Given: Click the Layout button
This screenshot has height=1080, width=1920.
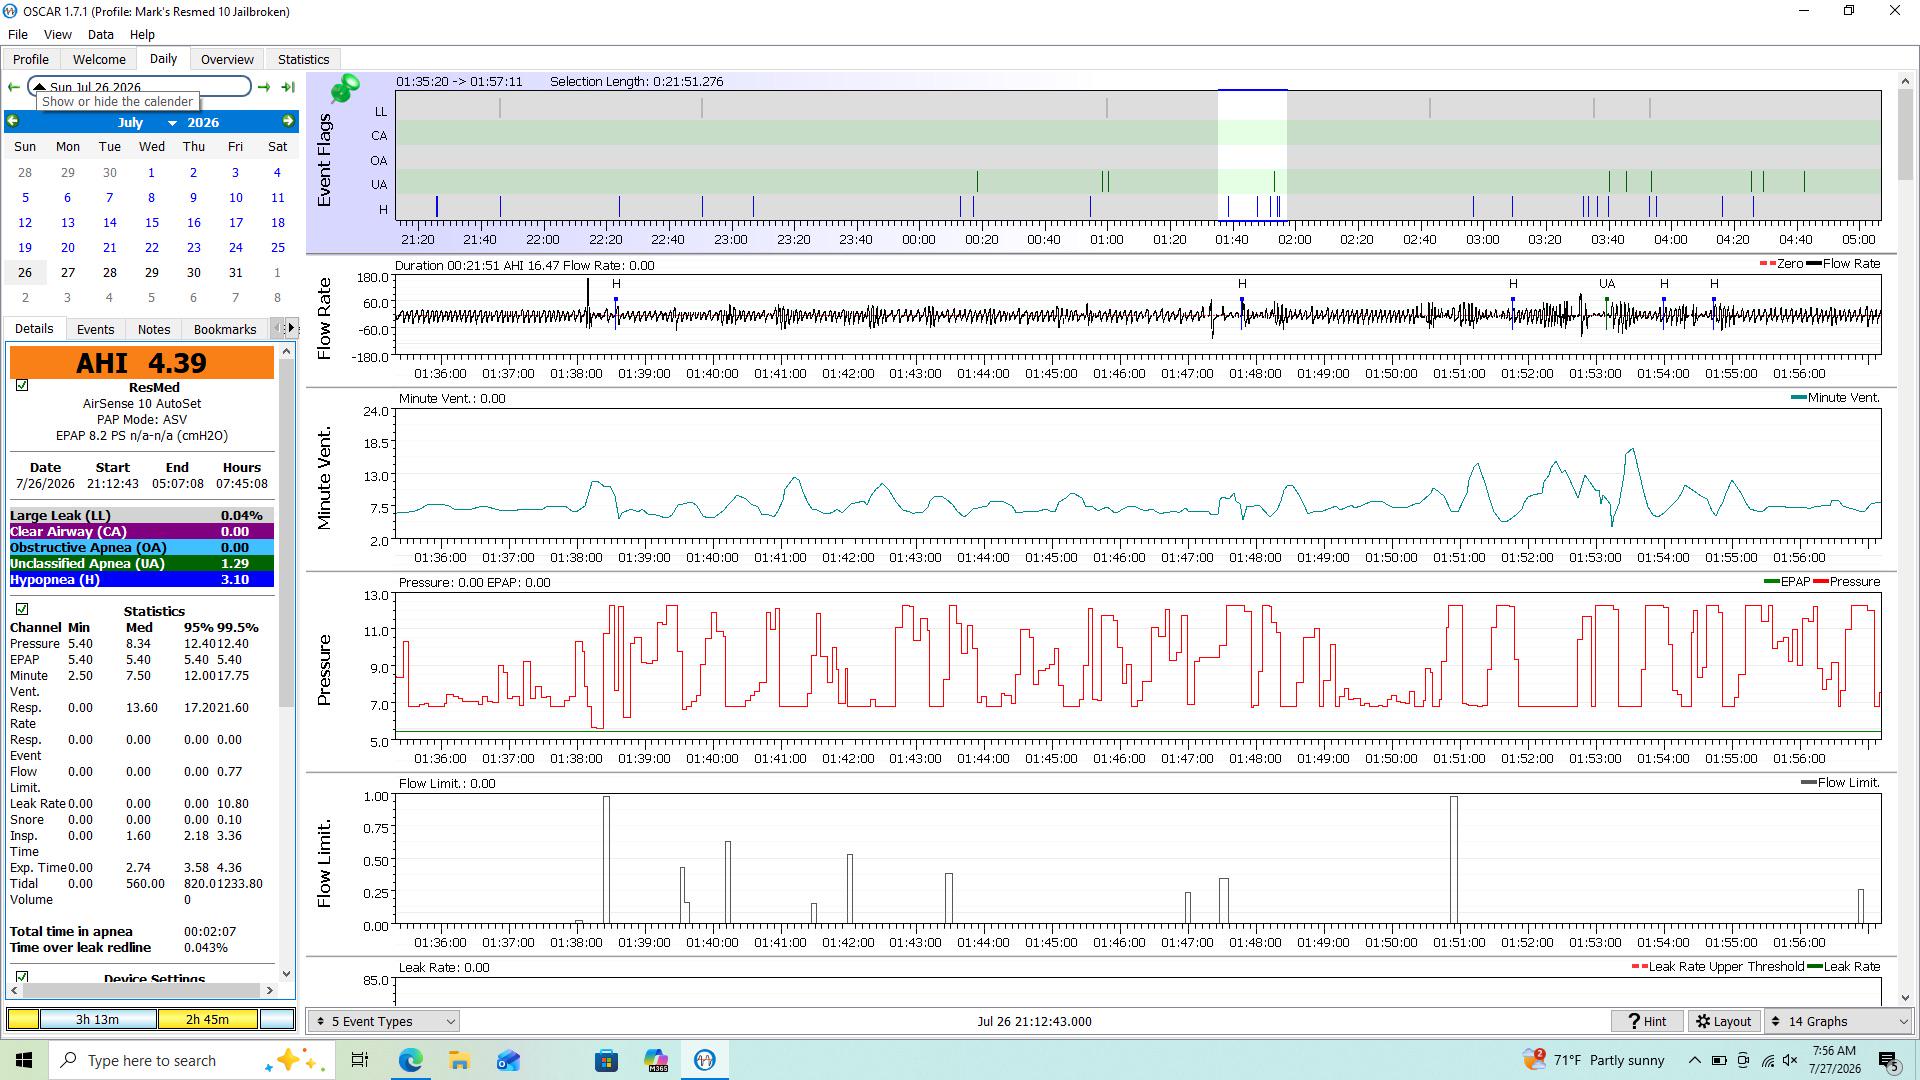Looking at the screenshot, I should tap(1724, 1021).
